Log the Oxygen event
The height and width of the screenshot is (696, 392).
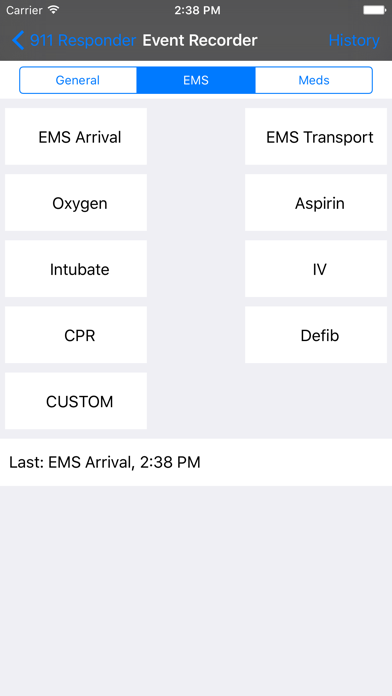[x=76, y=203]
